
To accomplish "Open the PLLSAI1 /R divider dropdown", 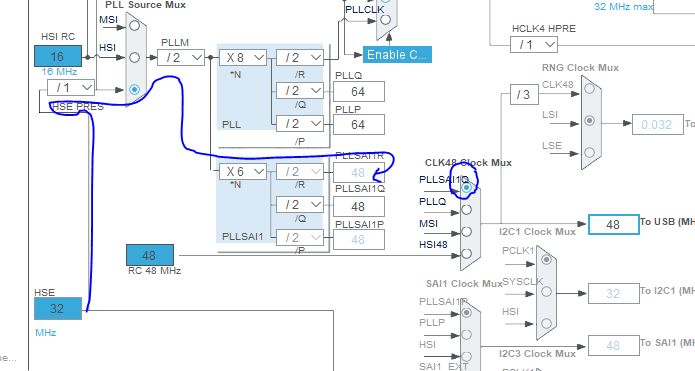I will coord(300,172).
